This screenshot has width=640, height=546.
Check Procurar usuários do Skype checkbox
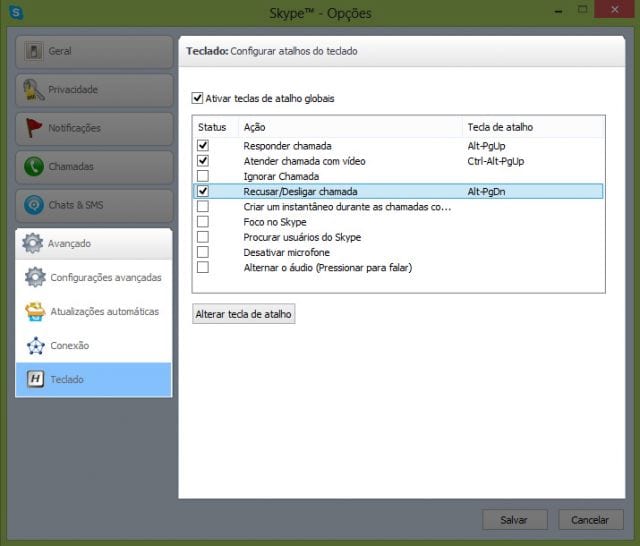(203, 237)
